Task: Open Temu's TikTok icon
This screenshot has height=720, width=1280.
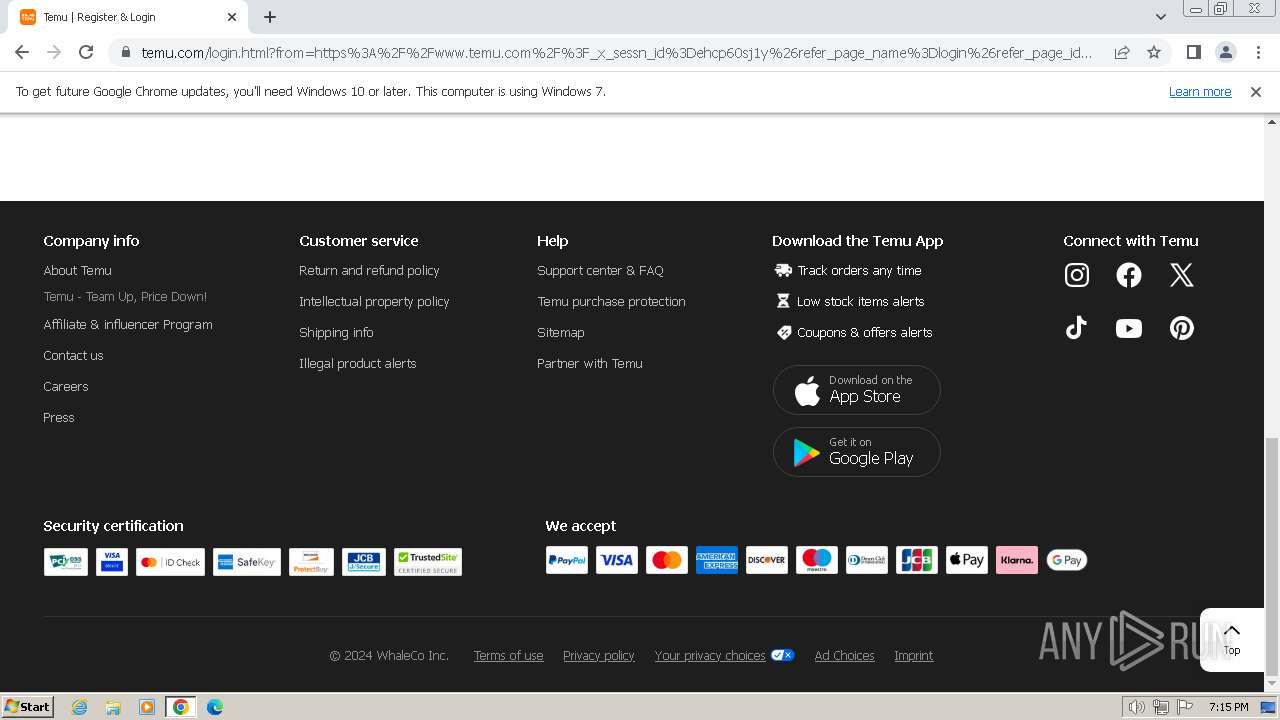Action: click(x=1076, y=328)
